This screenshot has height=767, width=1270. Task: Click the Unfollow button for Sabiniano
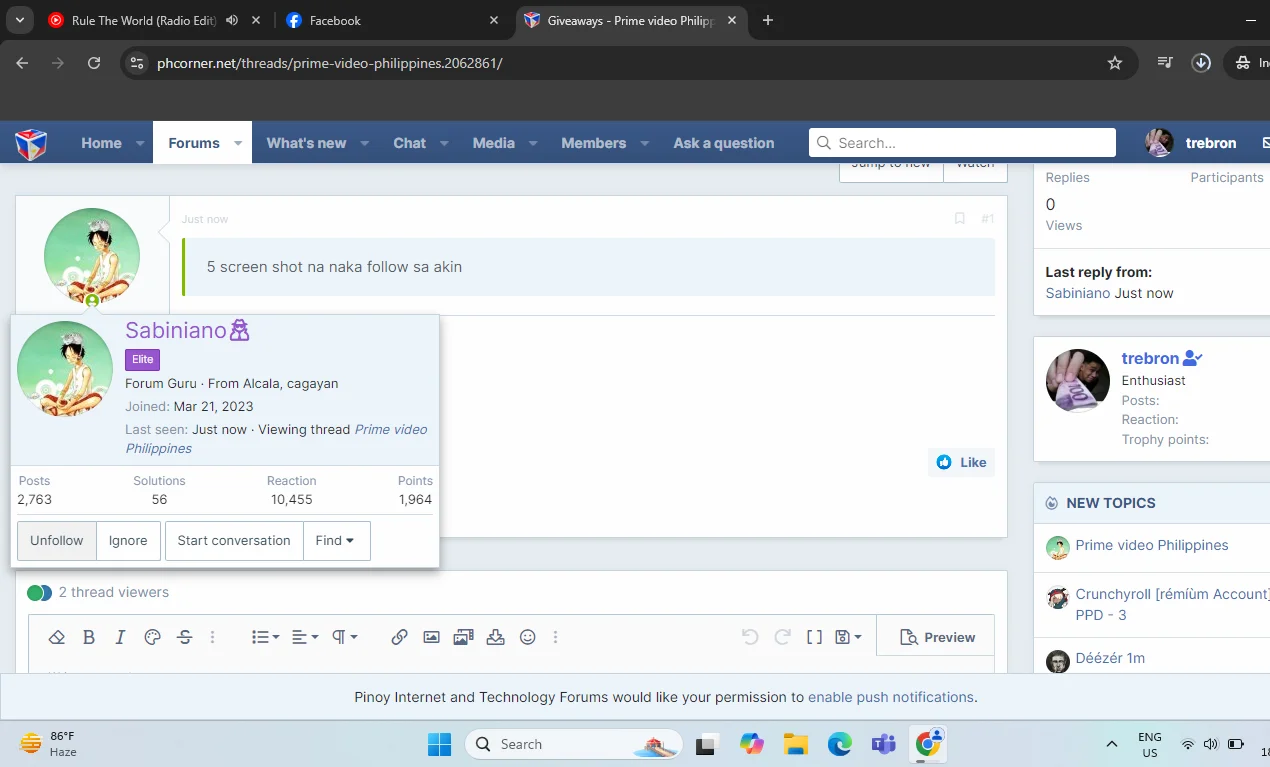57,540
